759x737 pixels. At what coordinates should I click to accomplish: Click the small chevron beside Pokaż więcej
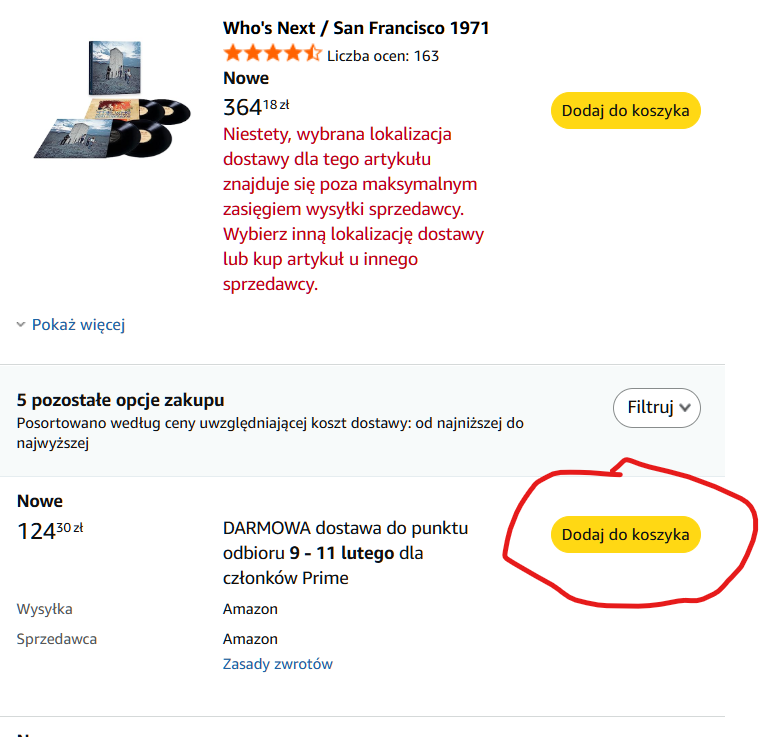(x=22, y=325)
